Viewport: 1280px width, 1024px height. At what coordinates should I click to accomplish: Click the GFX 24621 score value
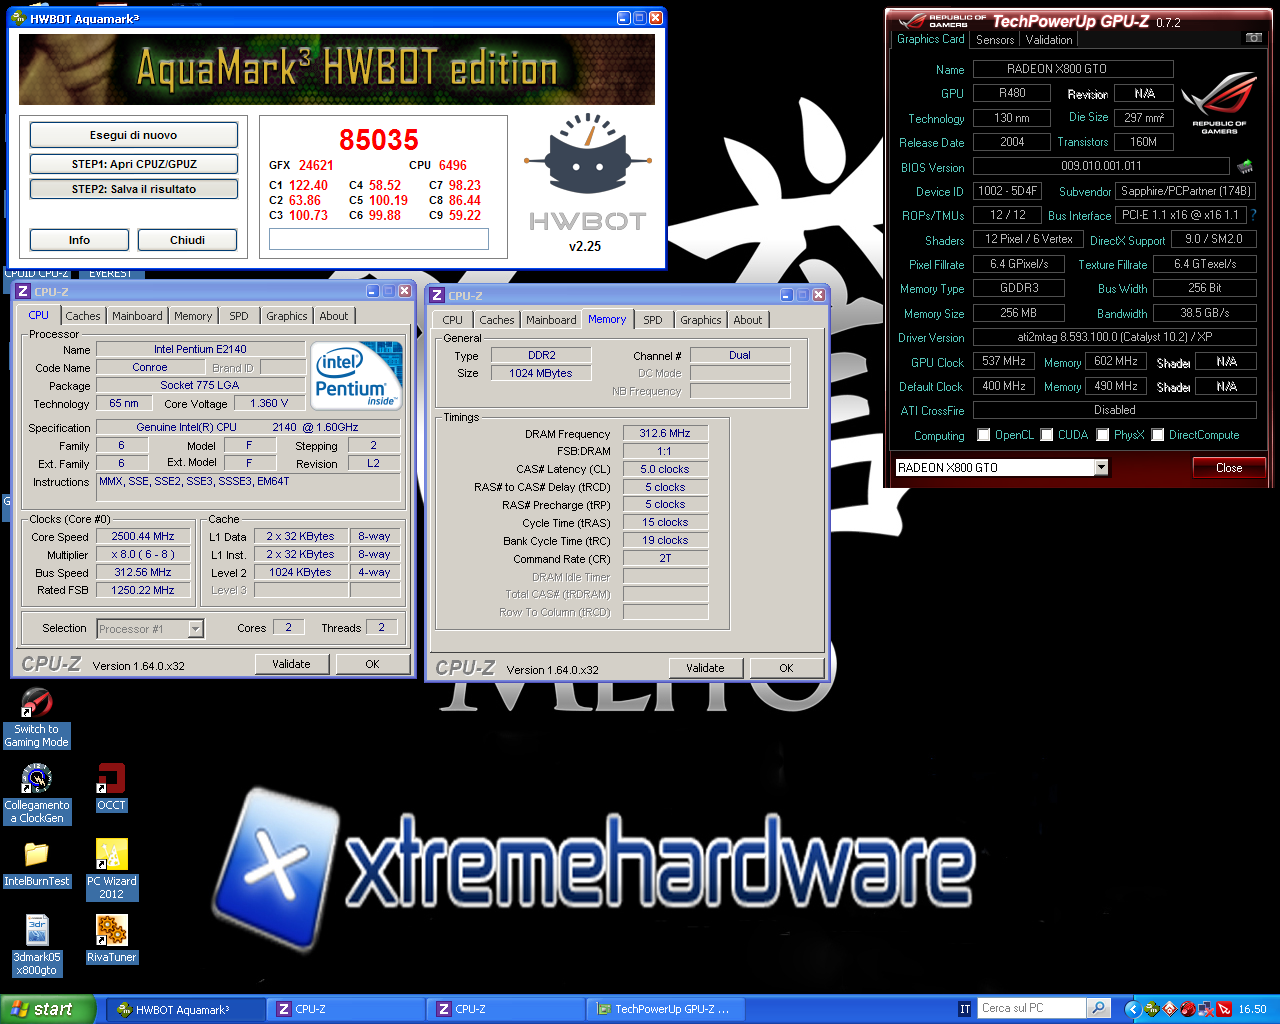(316, 165)
